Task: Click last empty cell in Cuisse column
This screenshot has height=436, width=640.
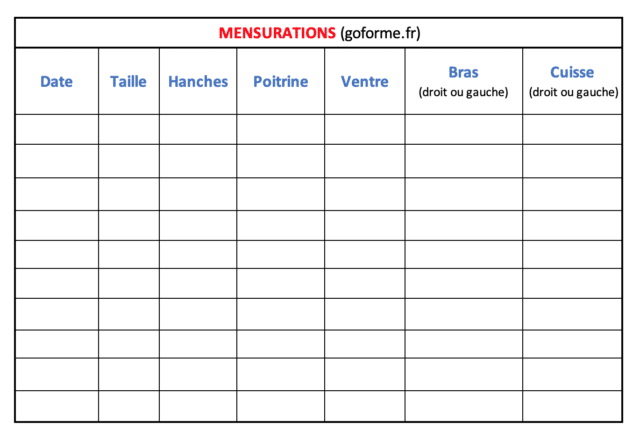Action: click(x=572, y=405)
